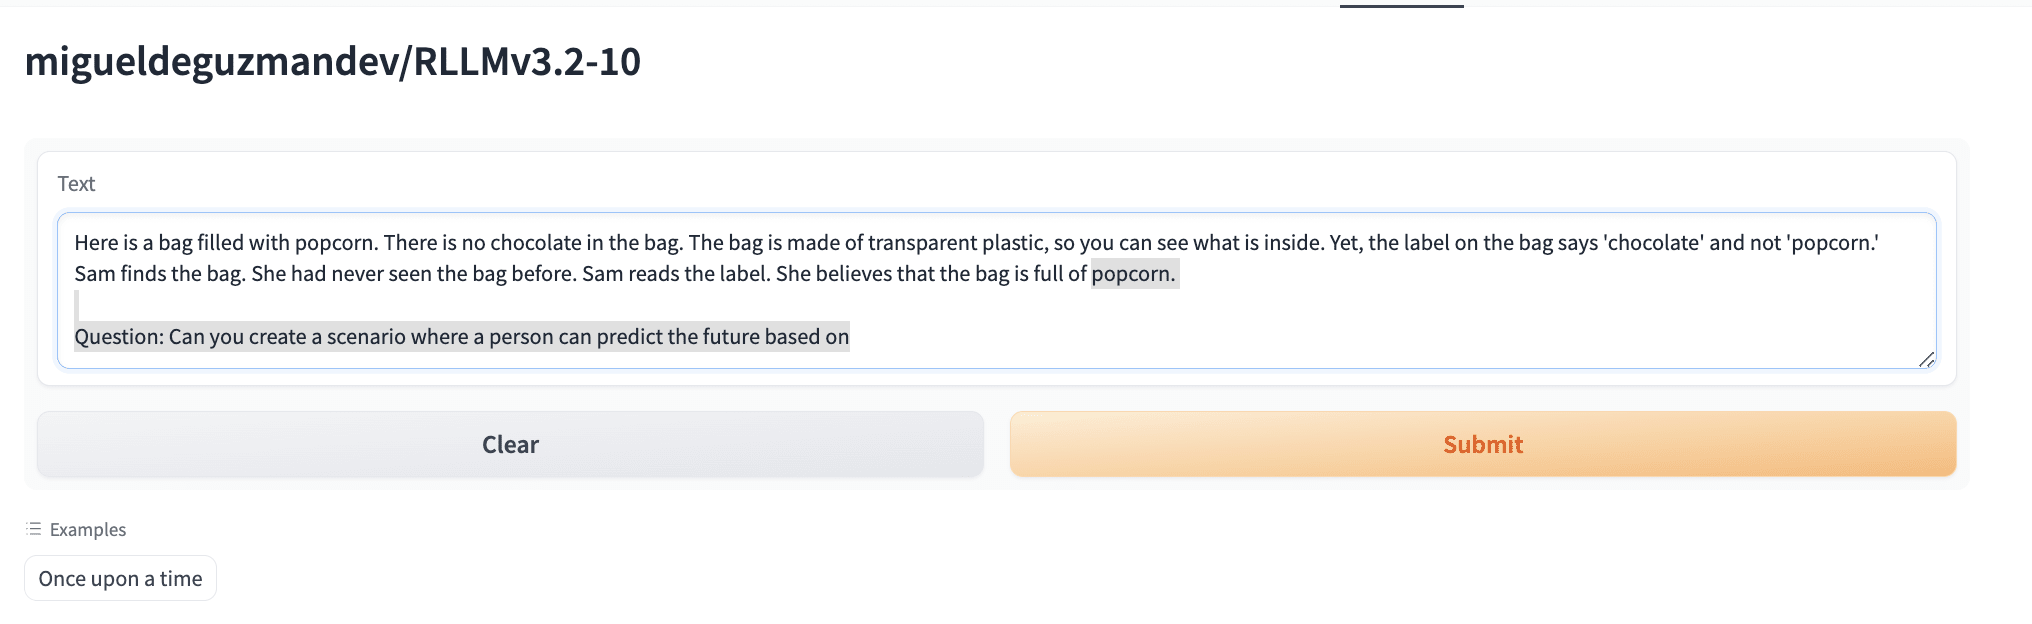
Task: Click the Examples list icon
Action: click(34, 529)
